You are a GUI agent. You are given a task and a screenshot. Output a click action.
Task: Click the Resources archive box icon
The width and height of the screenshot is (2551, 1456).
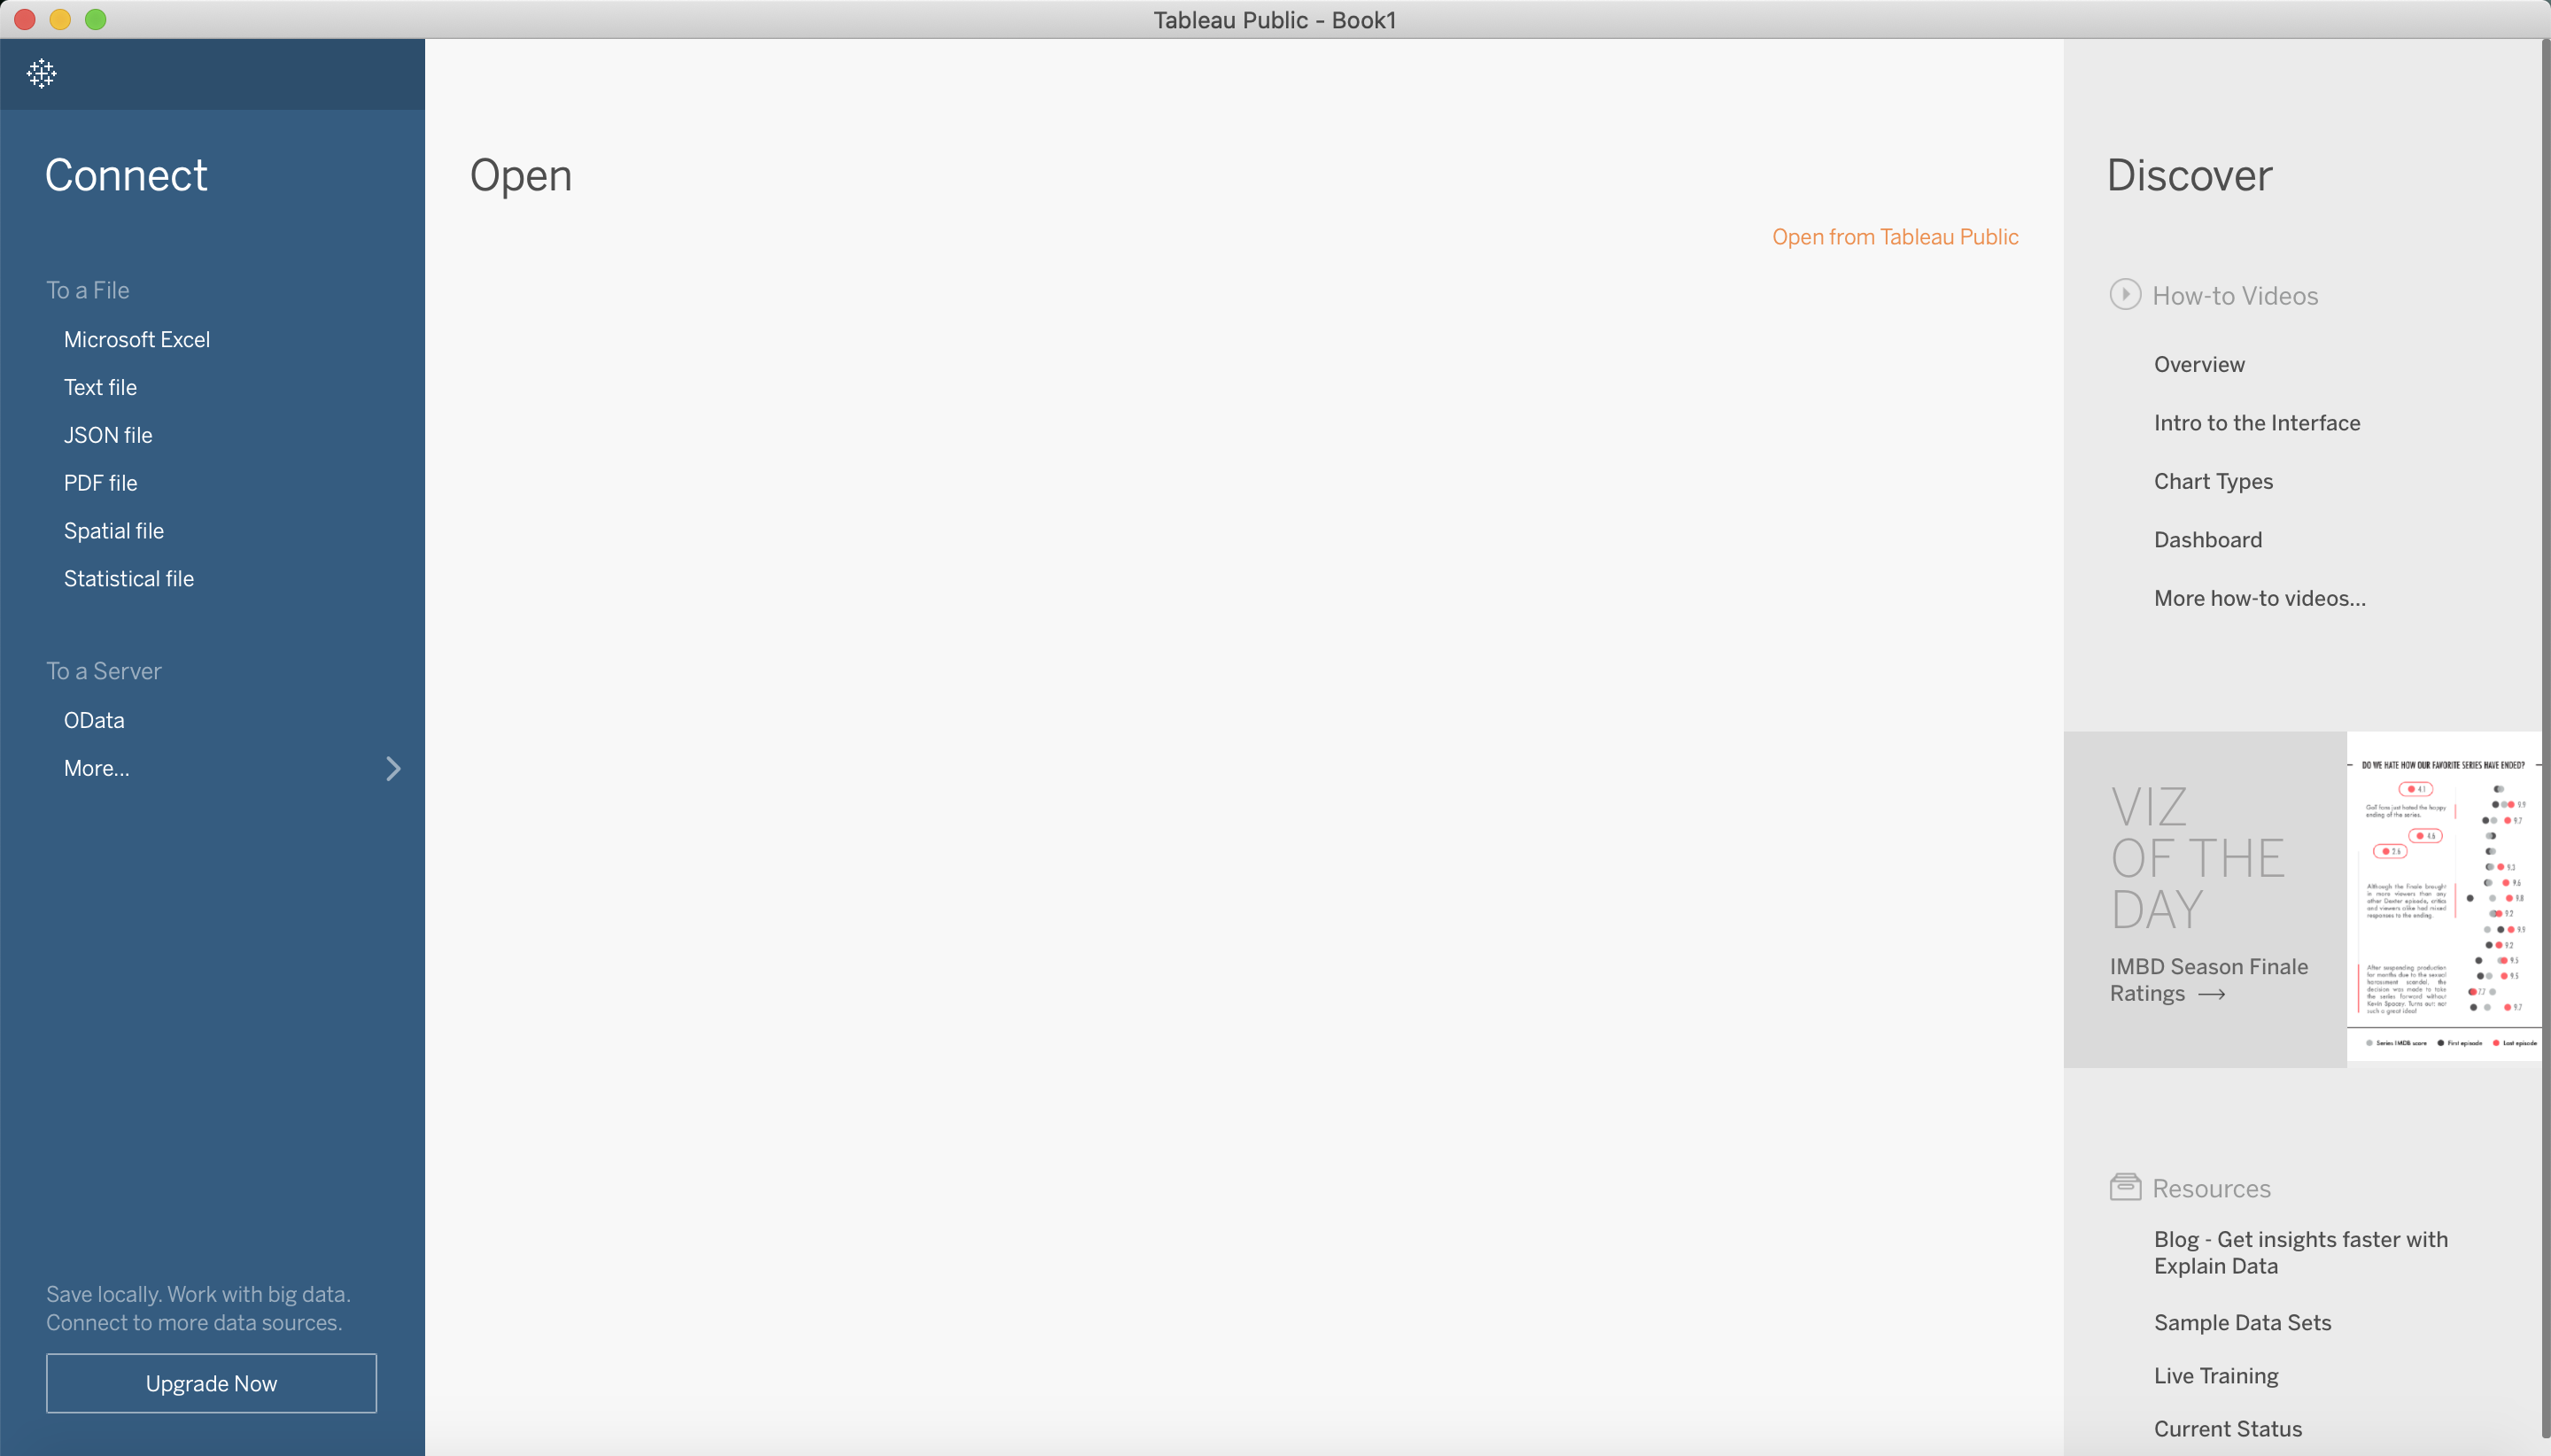pos(2124,1187)
